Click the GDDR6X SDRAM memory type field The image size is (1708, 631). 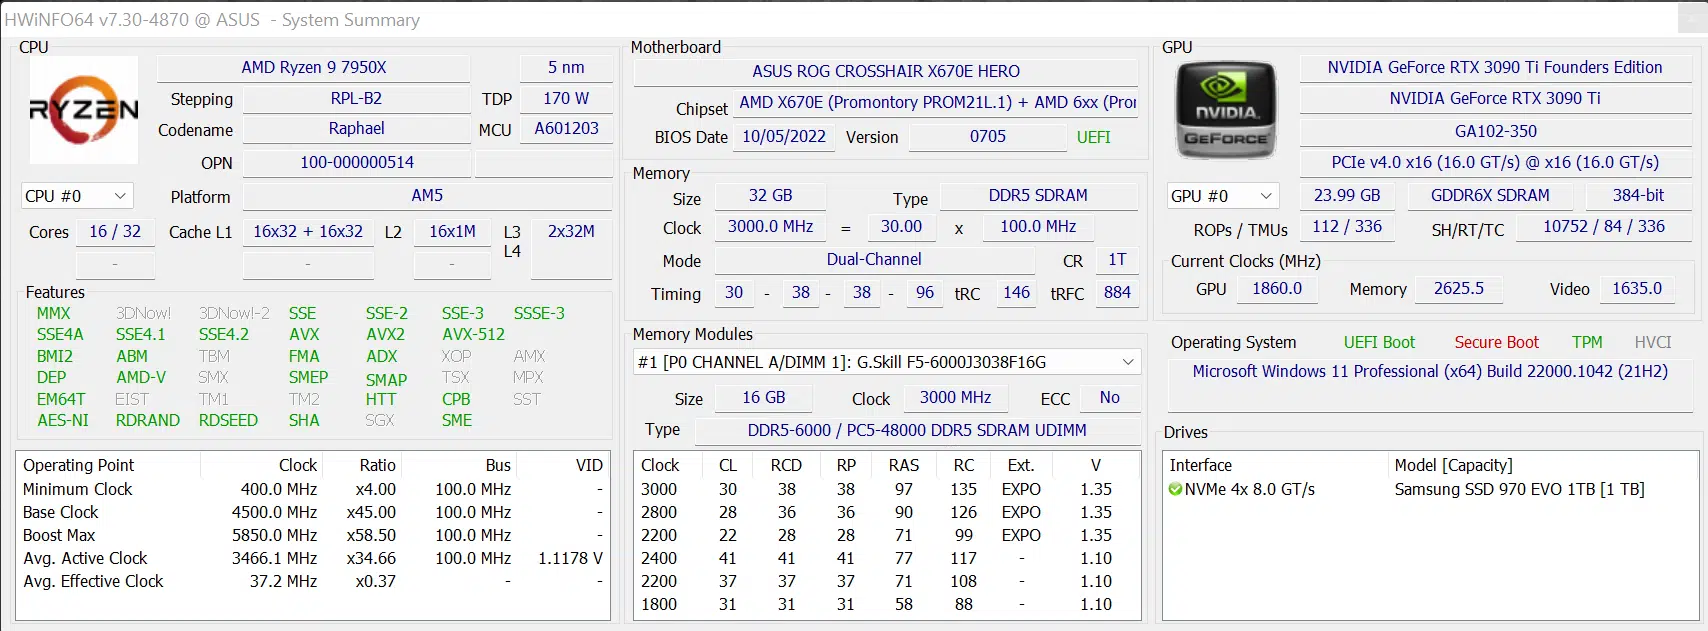[x=1490, y=196]
